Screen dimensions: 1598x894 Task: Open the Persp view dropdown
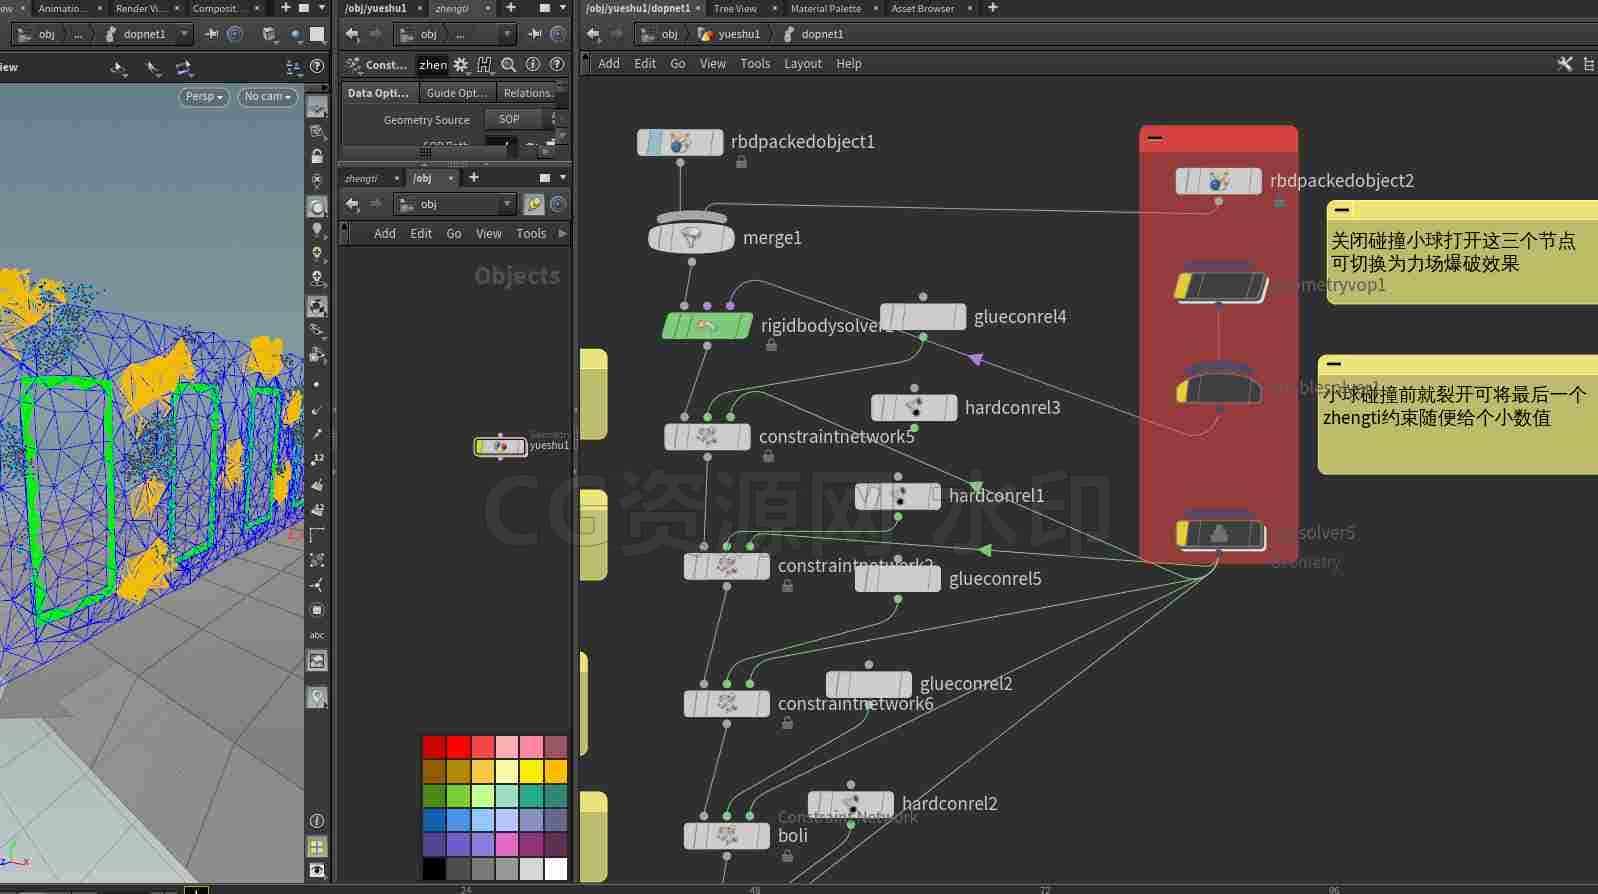coord(204,97)
